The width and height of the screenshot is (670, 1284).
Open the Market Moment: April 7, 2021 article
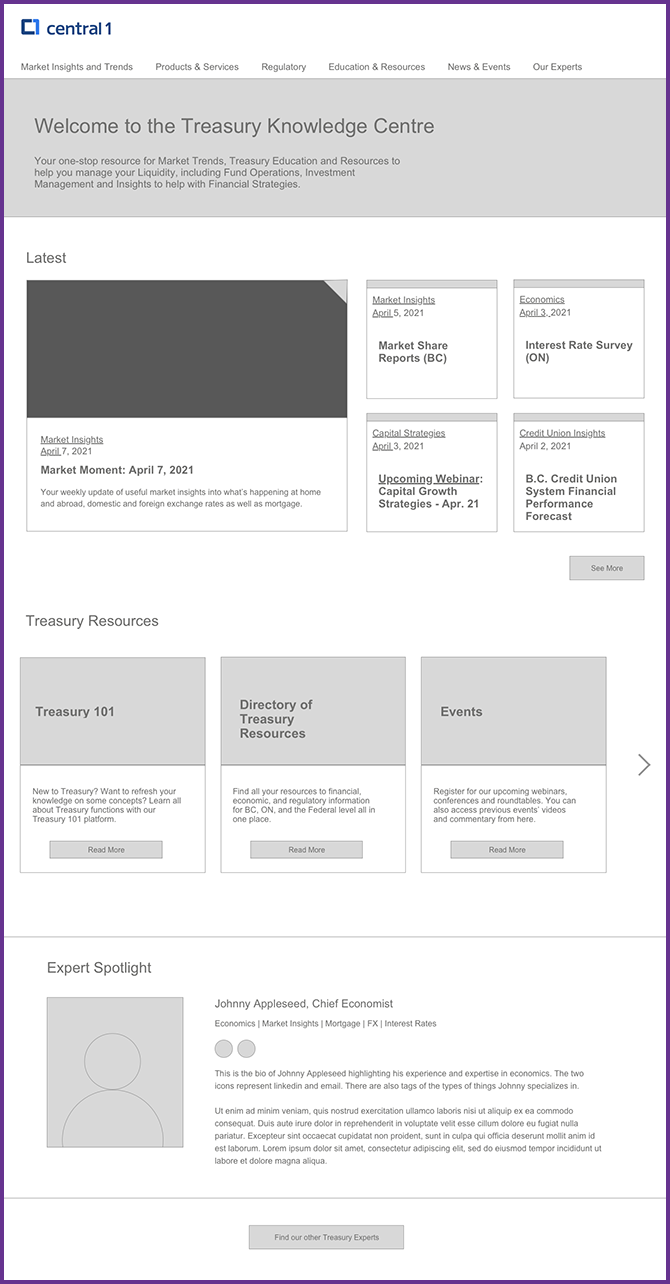(117, 470)
